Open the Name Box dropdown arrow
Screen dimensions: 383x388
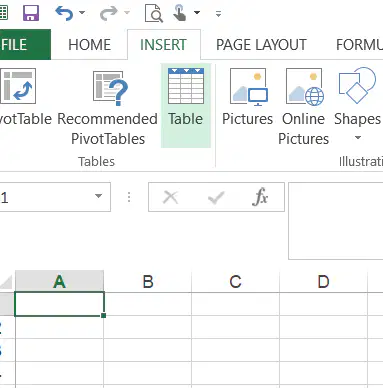(x=98, y=196)
